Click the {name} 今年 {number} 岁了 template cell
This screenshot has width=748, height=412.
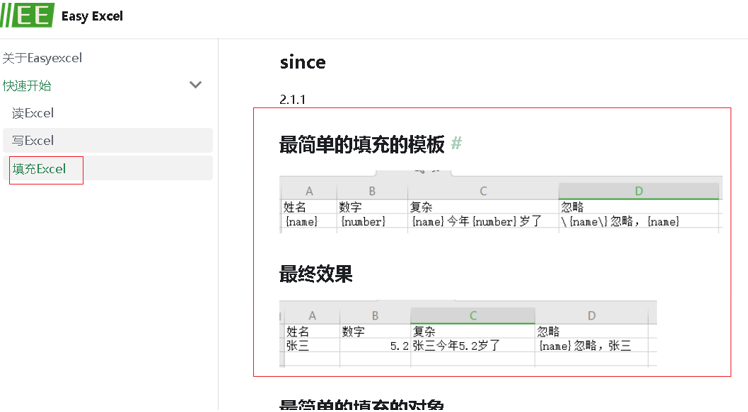click(x=483, y=222)
